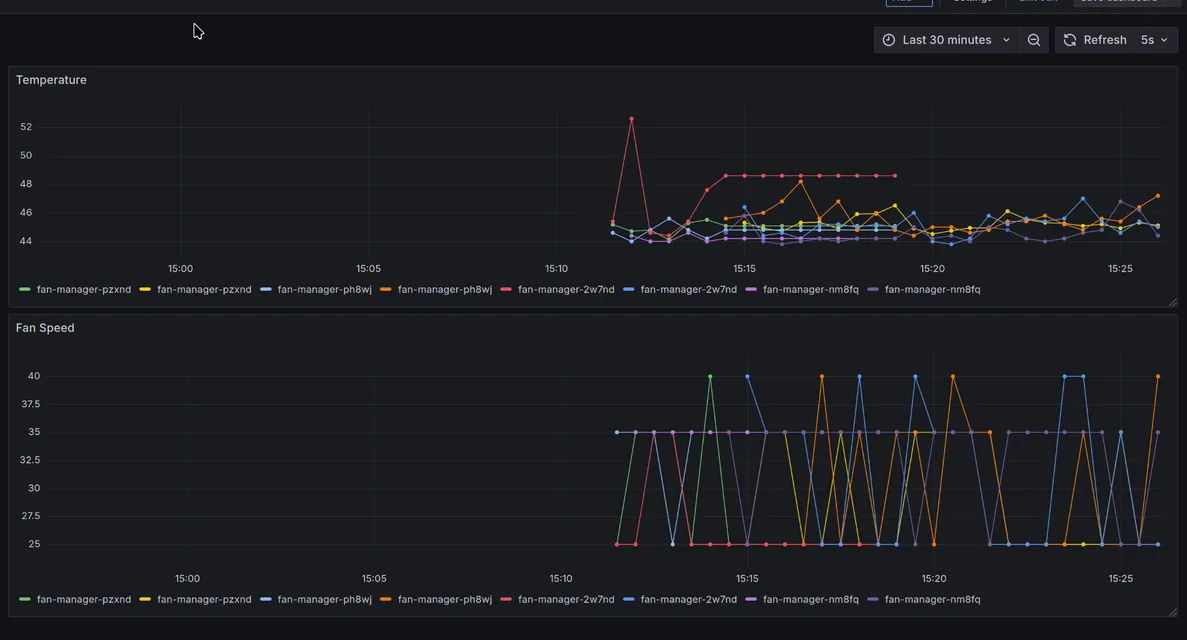Click the 15:15 label on Temperature x-axis
1187x640 pixels.
[x=744, y=269]
